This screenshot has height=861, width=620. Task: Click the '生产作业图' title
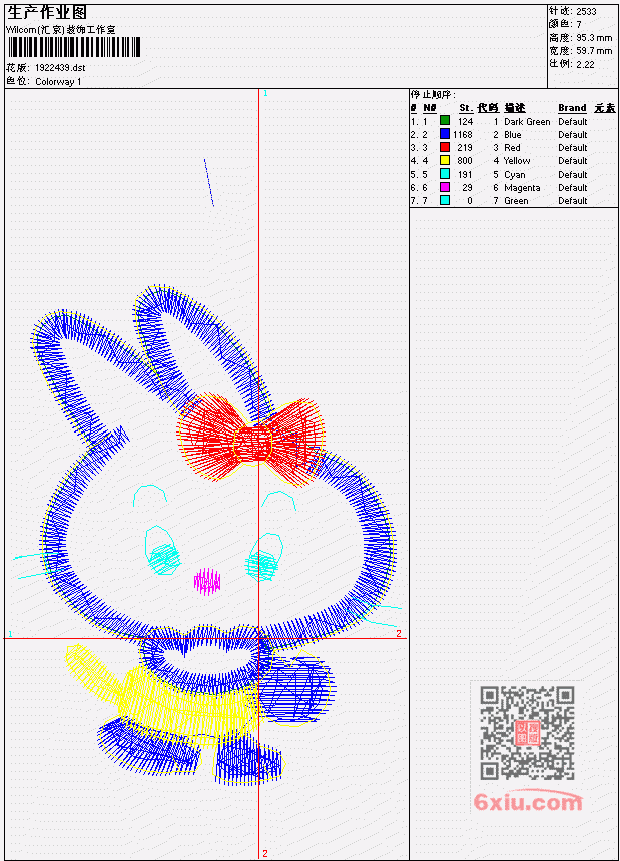[47, 12]
